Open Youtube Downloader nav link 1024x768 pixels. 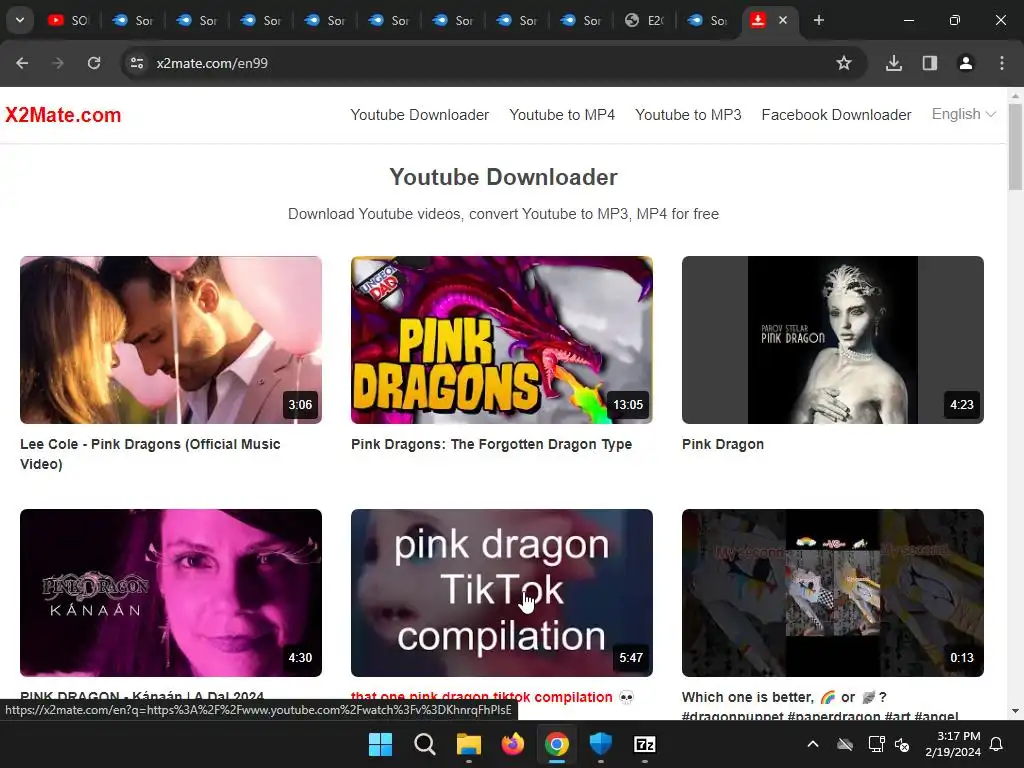(x=419, y=115)
